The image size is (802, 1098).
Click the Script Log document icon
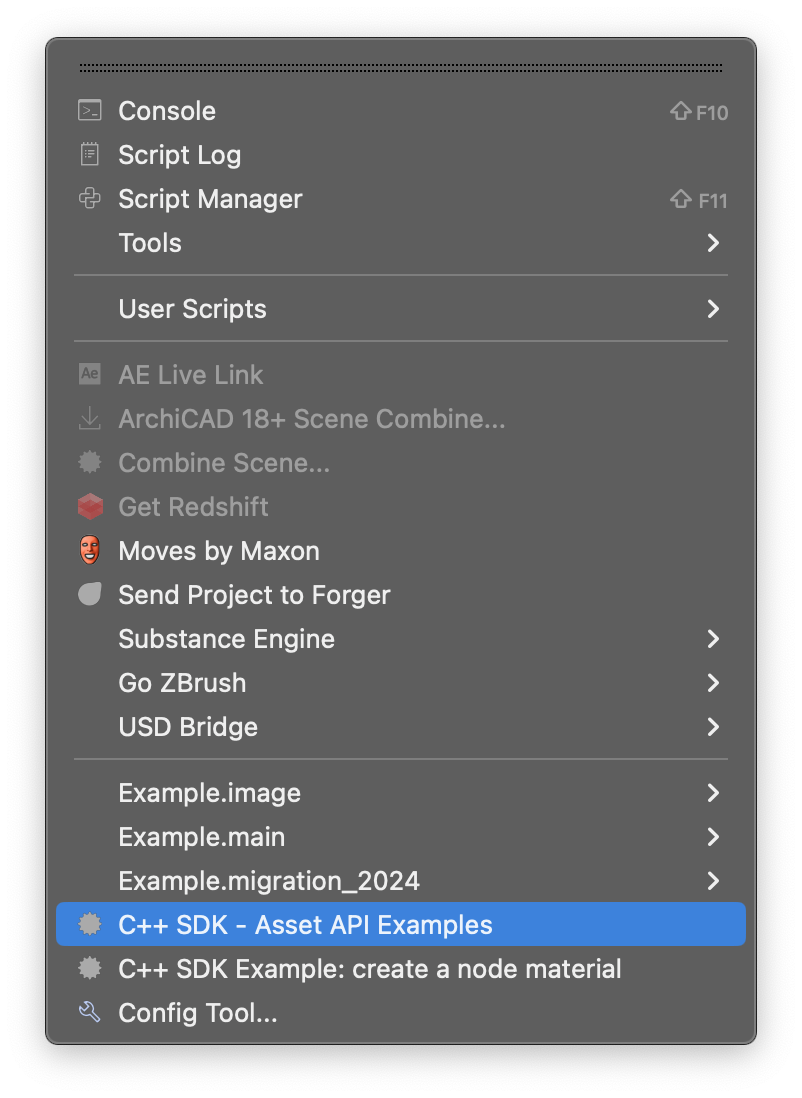tap(90, 155)
